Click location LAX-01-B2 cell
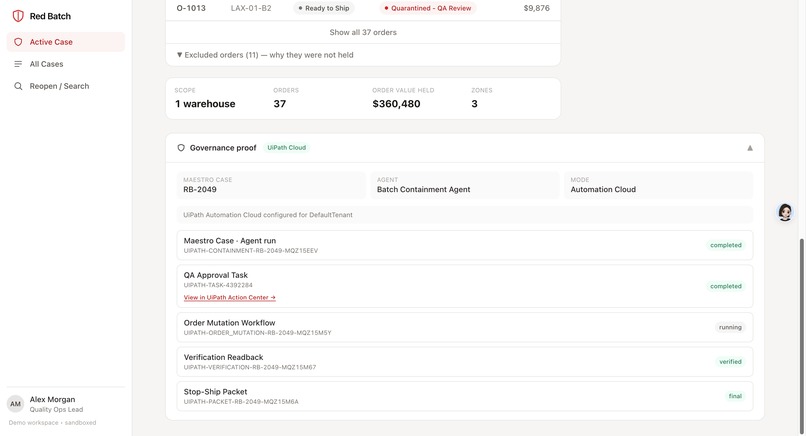This screenshot has width=806, height=436. point(251,8)
